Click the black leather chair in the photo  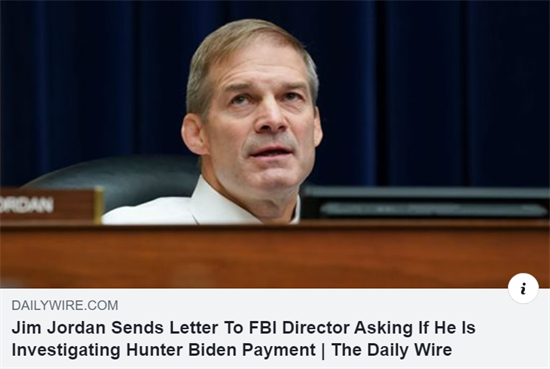[x=116, y=182]
